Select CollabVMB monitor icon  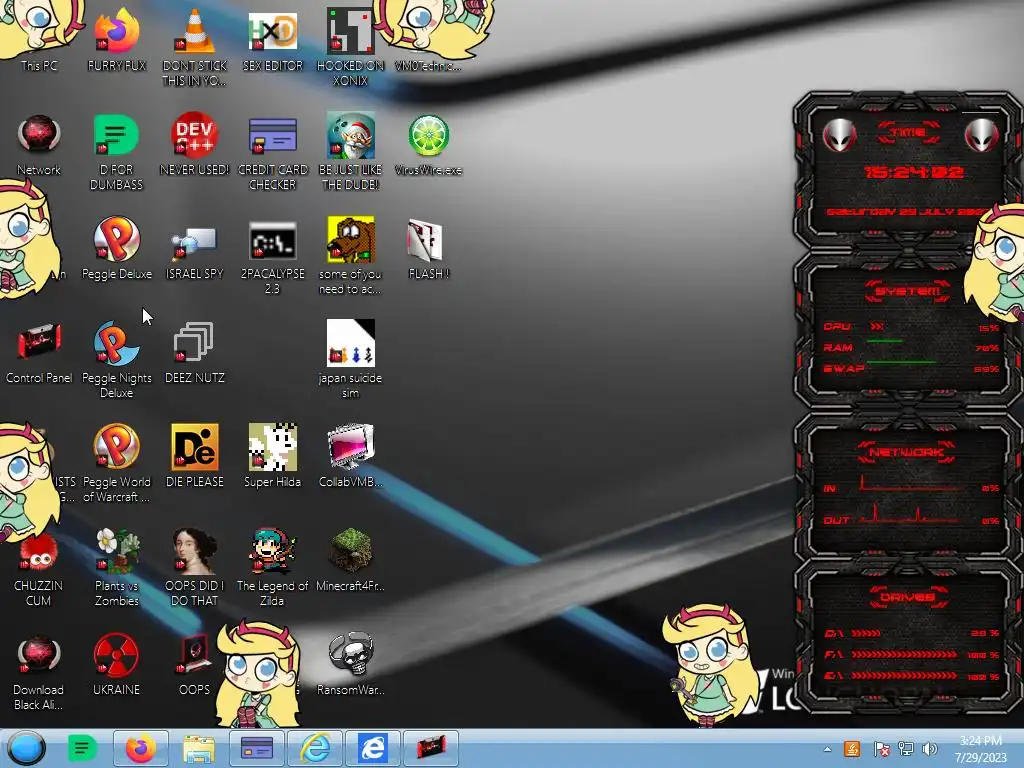pyautogui.click(x=350, y=455)
